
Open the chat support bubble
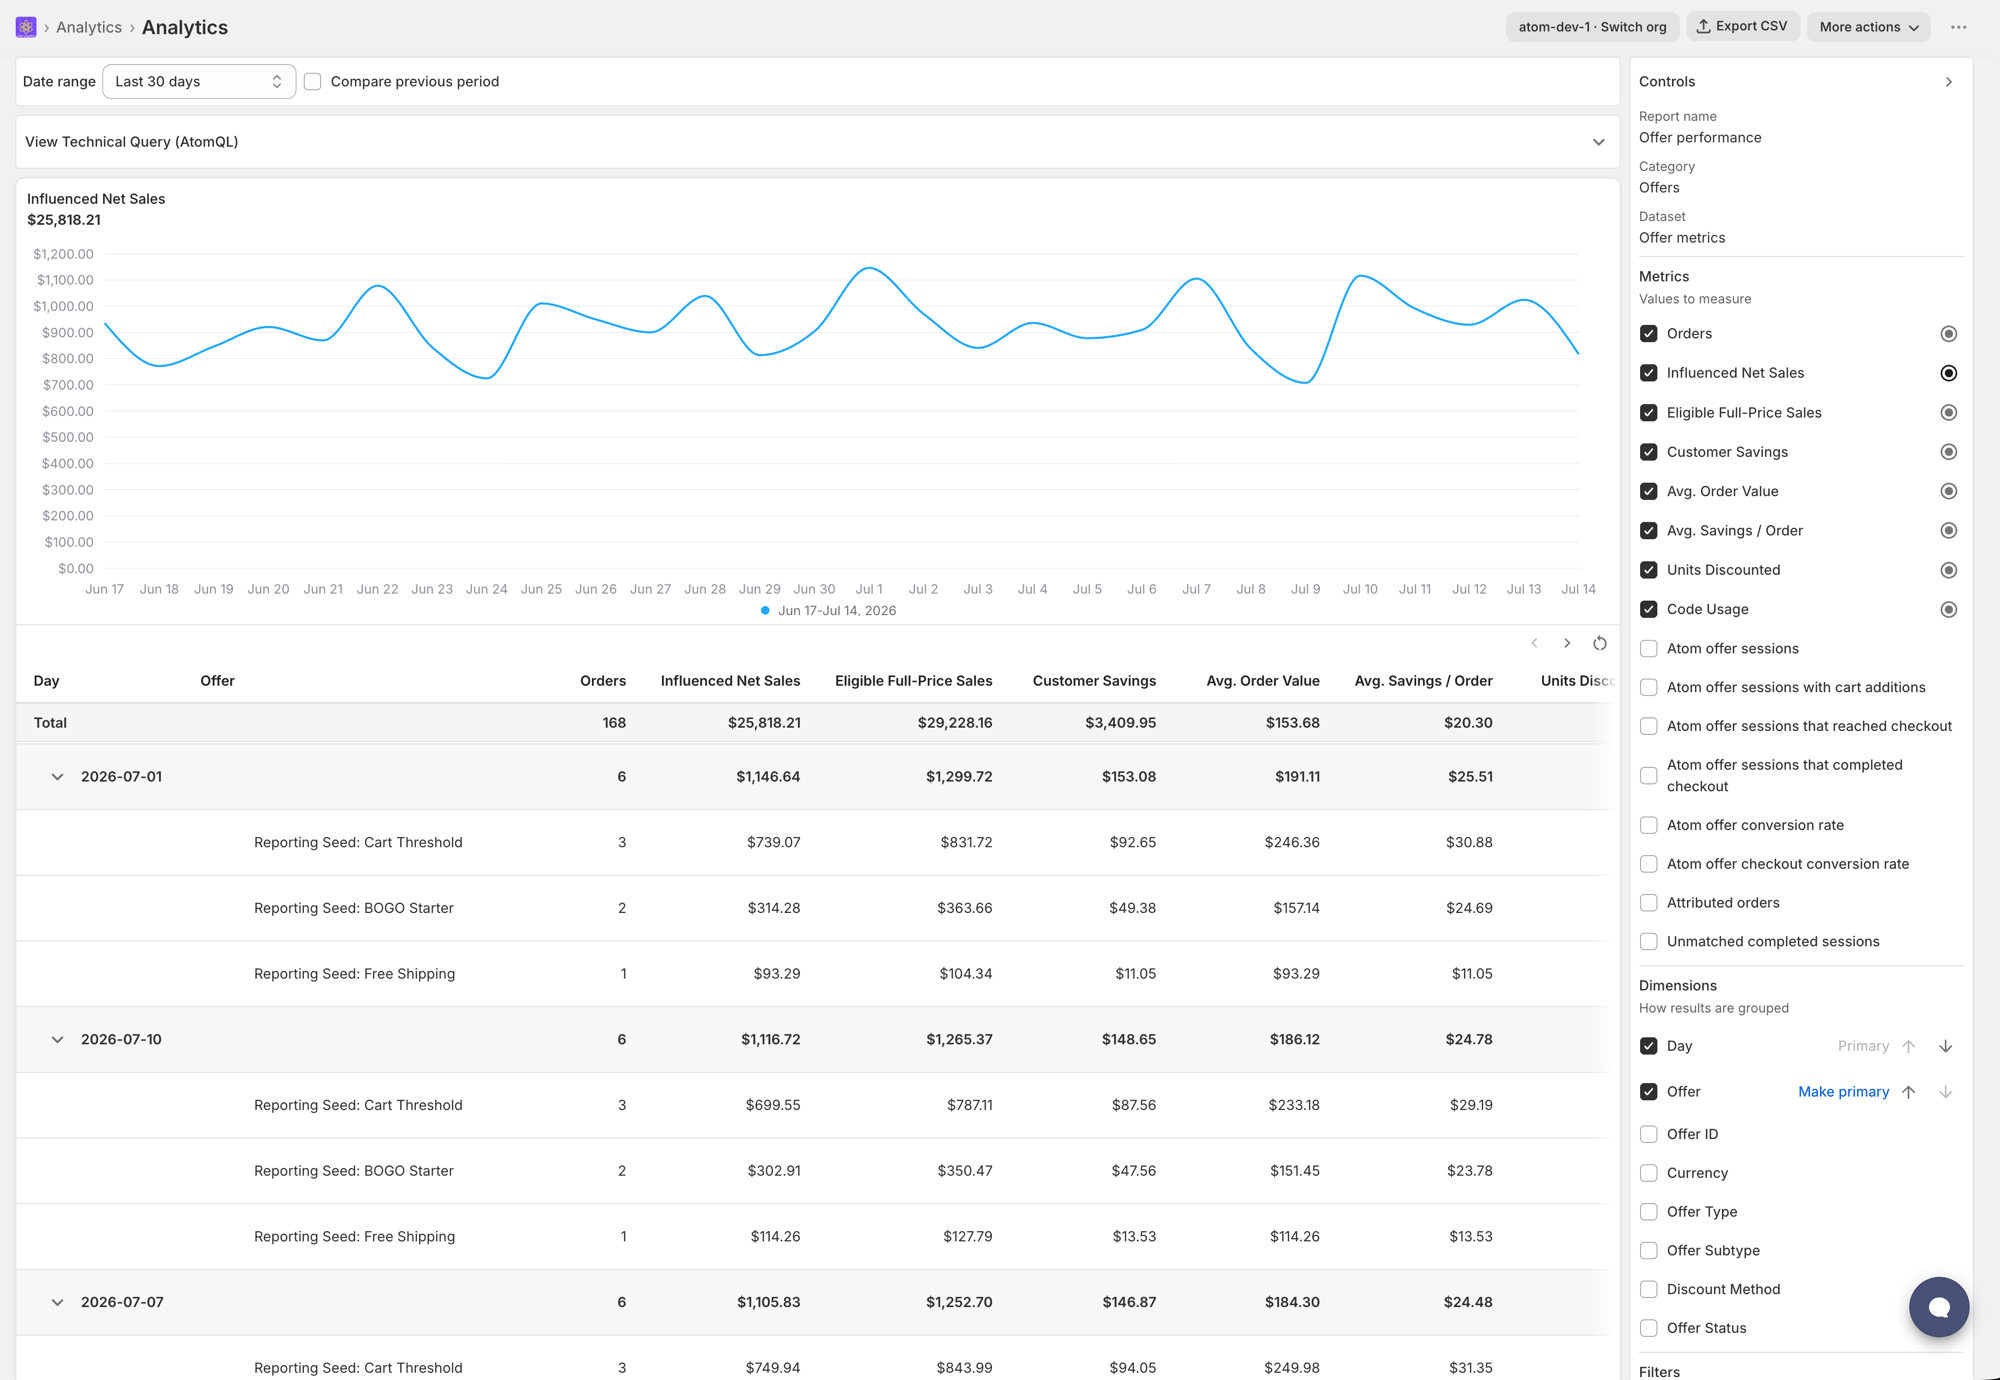pyautogui.click(x=1939, y=1306)
